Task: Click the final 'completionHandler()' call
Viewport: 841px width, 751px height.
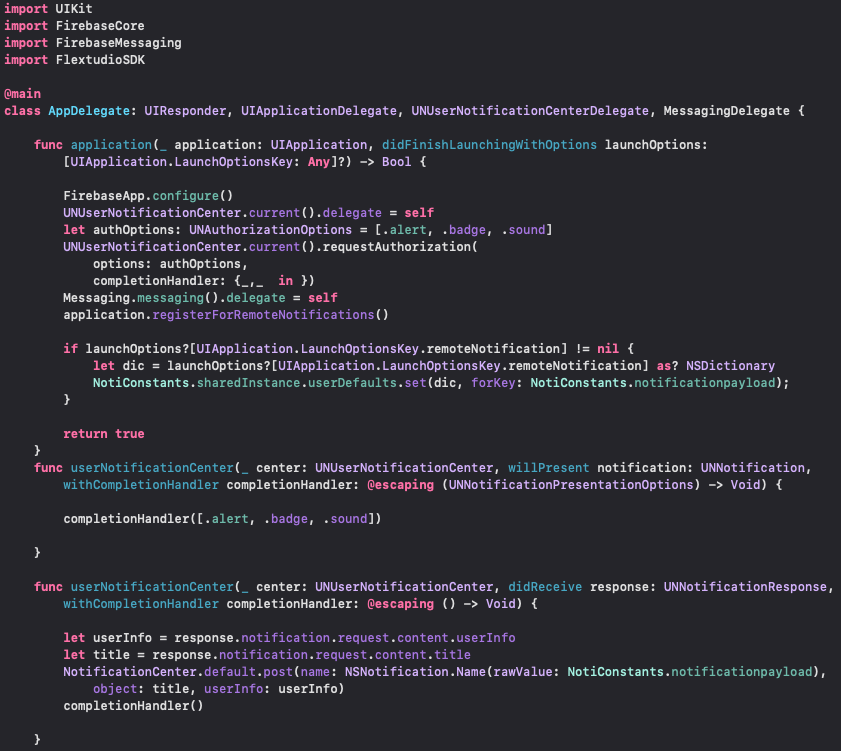Action: pos(134,706)
